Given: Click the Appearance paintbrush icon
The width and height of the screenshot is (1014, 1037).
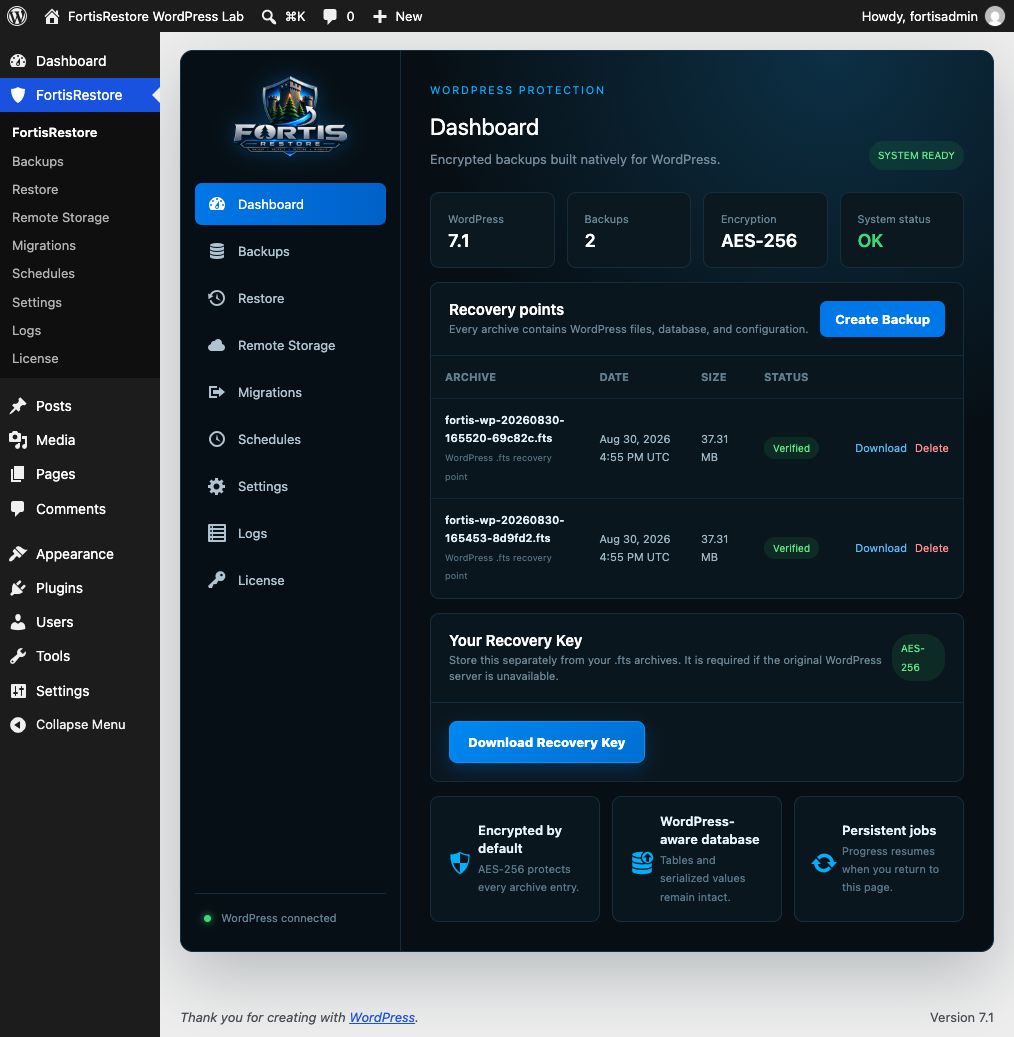Looking at the screenshot, I should (x=18, y=554).
